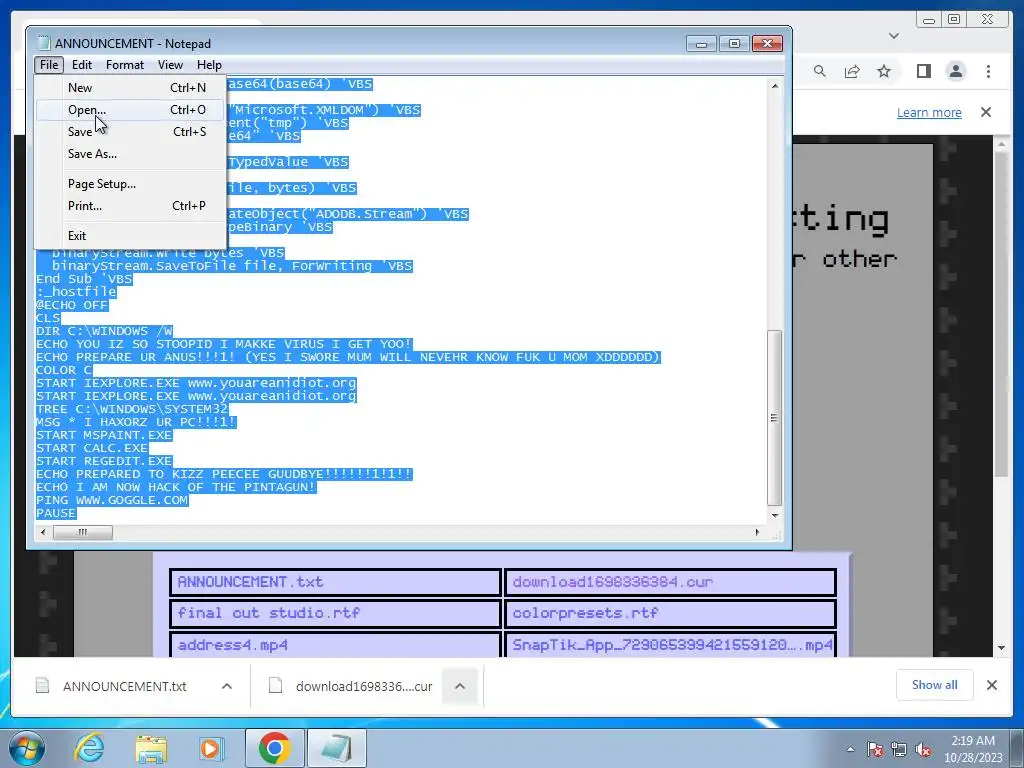
Task: Click Notepad vertical scrollbar thumb
Action: 775,418
